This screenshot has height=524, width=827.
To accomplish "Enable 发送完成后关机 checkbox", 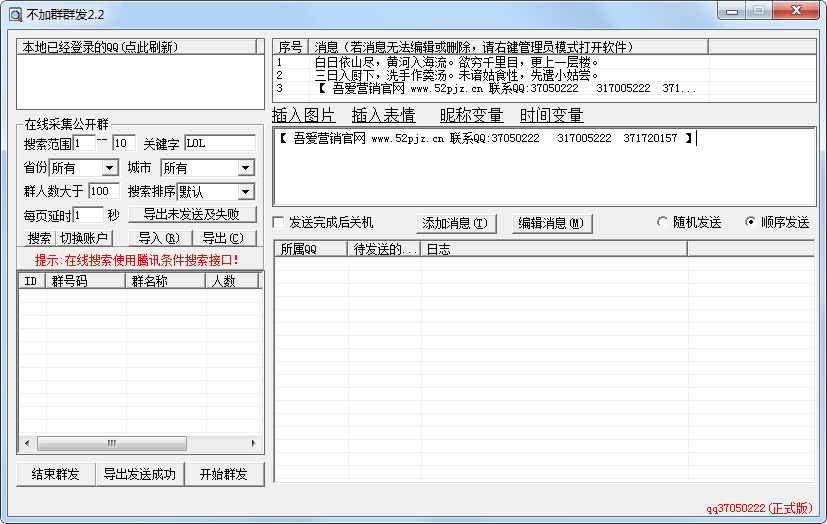I will [280, 222].
